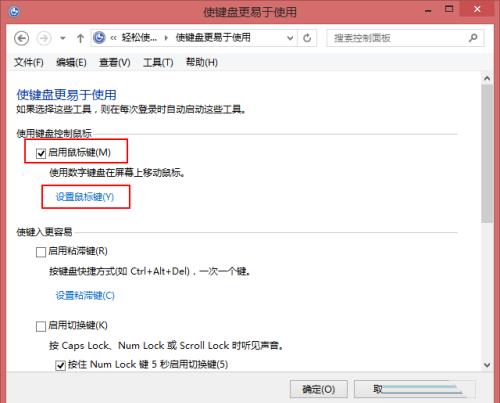This screenshot has height=403, width=500.
Task: Click the search magnifier icon
Action: pos(473,38)
